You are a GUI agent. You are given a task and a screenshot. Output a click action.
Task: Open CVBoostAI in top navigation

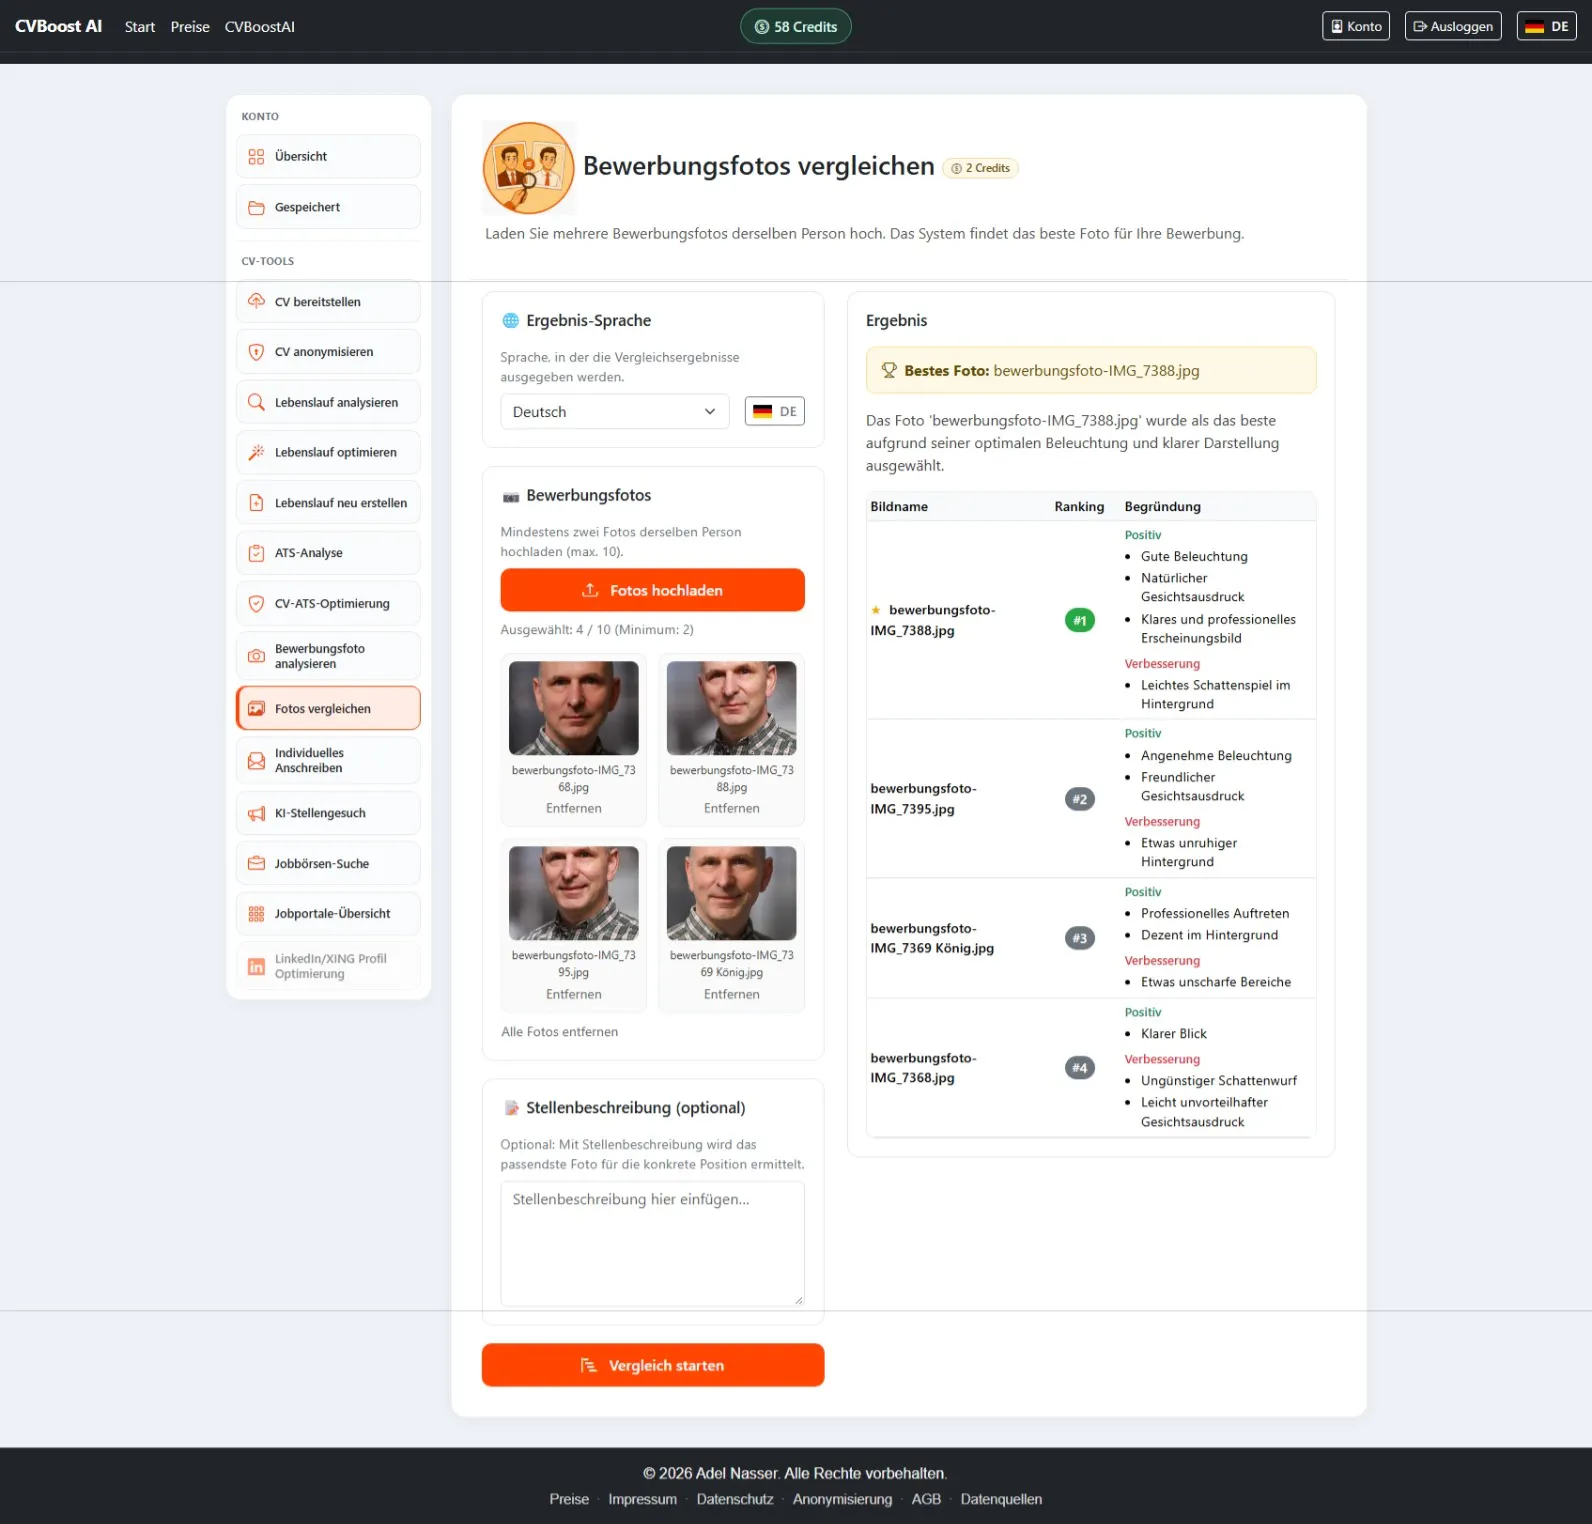click(260, 27)
